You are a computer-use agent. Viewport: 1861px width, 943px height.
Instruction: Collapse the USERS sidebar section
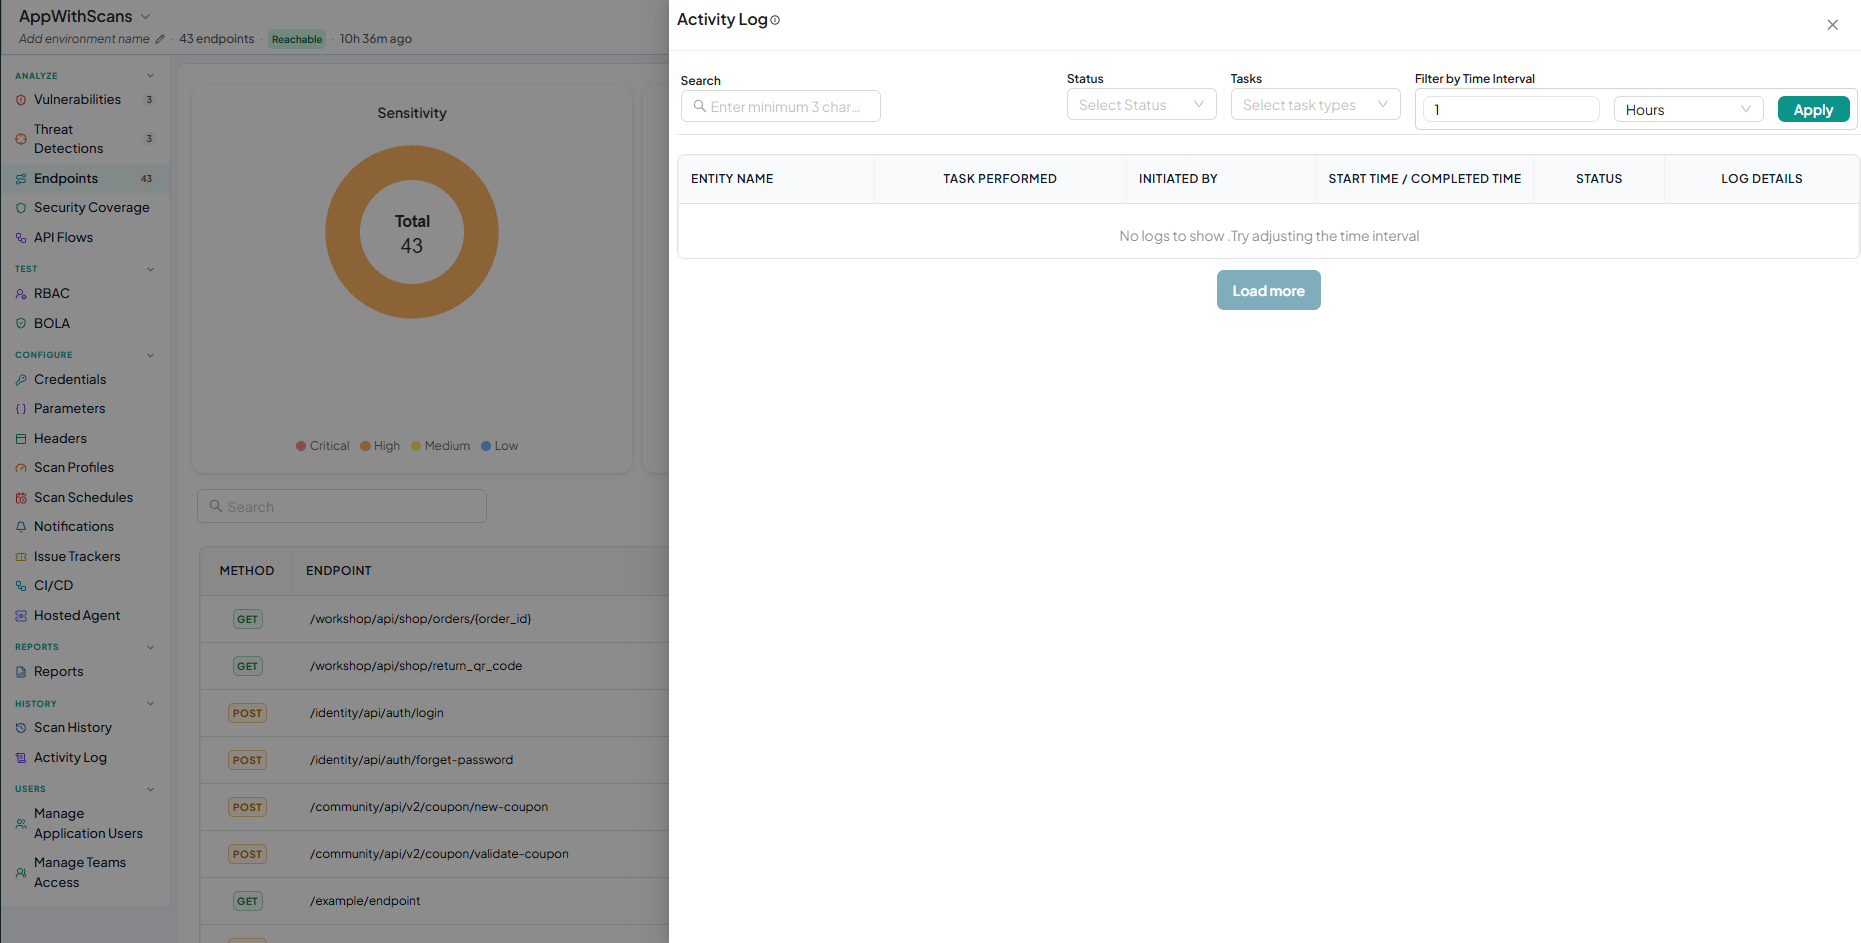pos(150,789)
